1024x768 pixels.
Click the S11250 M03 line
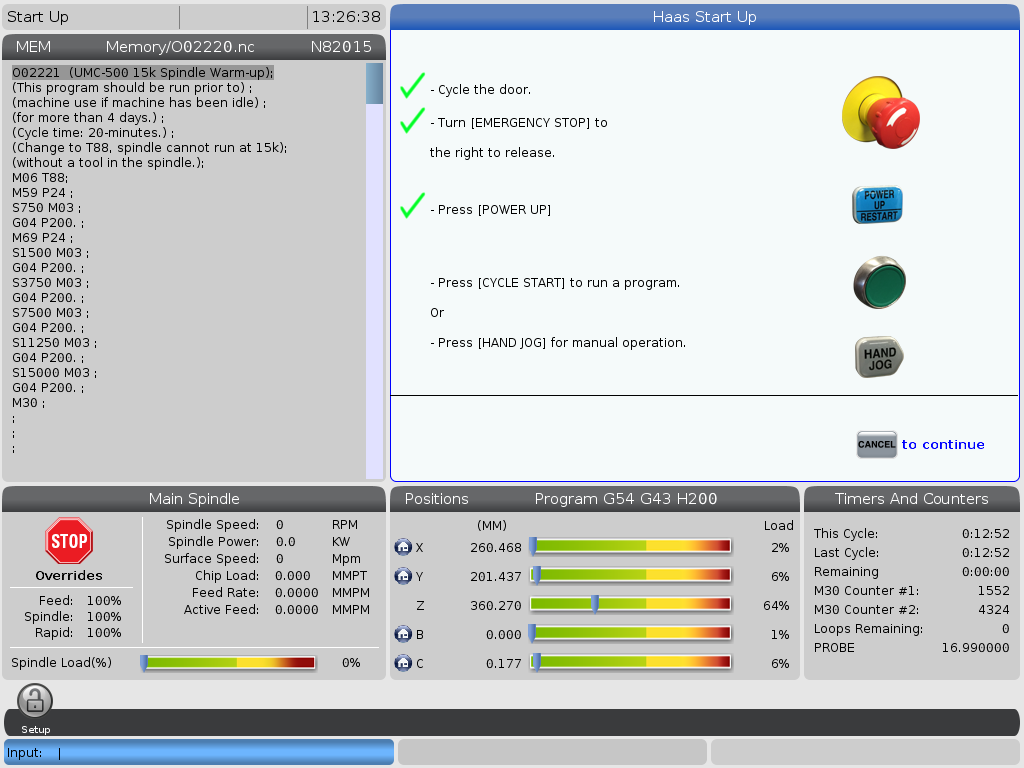(54, 343)
